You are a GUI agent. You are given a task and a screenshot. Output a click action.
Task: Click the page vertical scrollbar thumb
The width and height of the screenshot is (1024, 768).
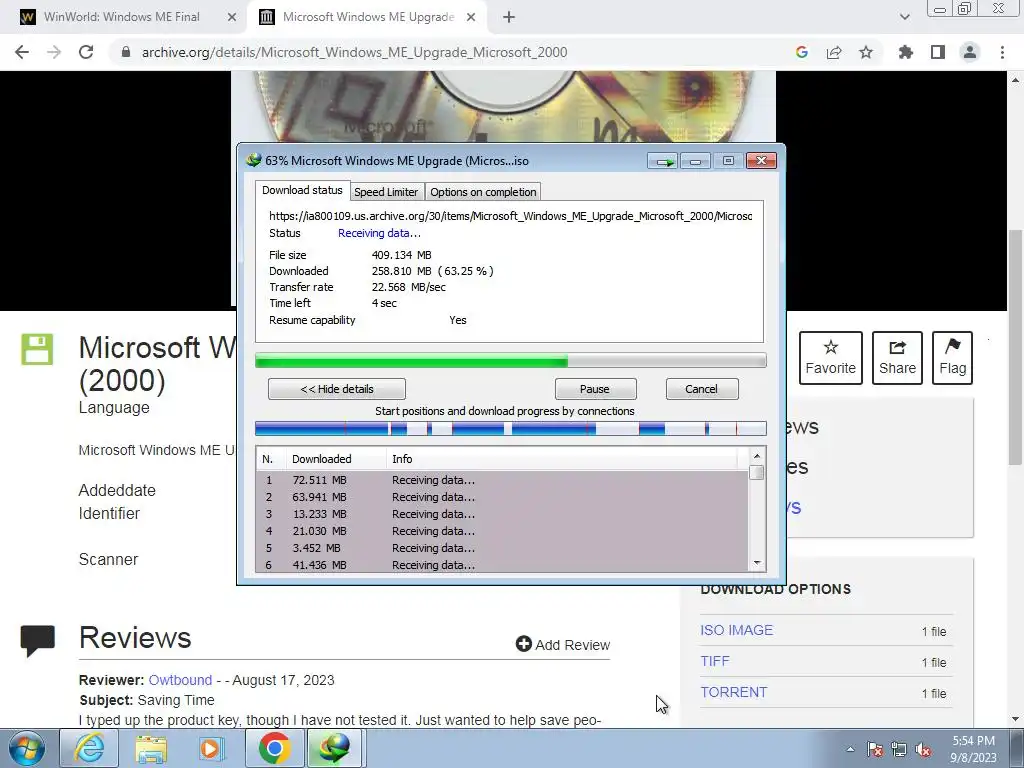[x=1015, y=346]
